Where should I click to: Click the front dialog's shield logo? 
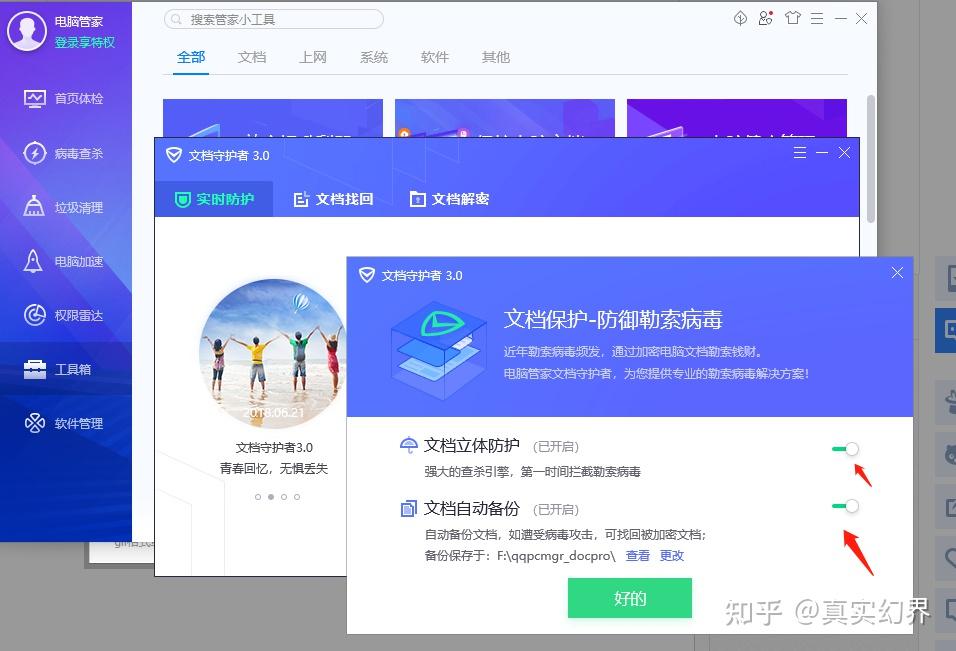coord(366,275)
